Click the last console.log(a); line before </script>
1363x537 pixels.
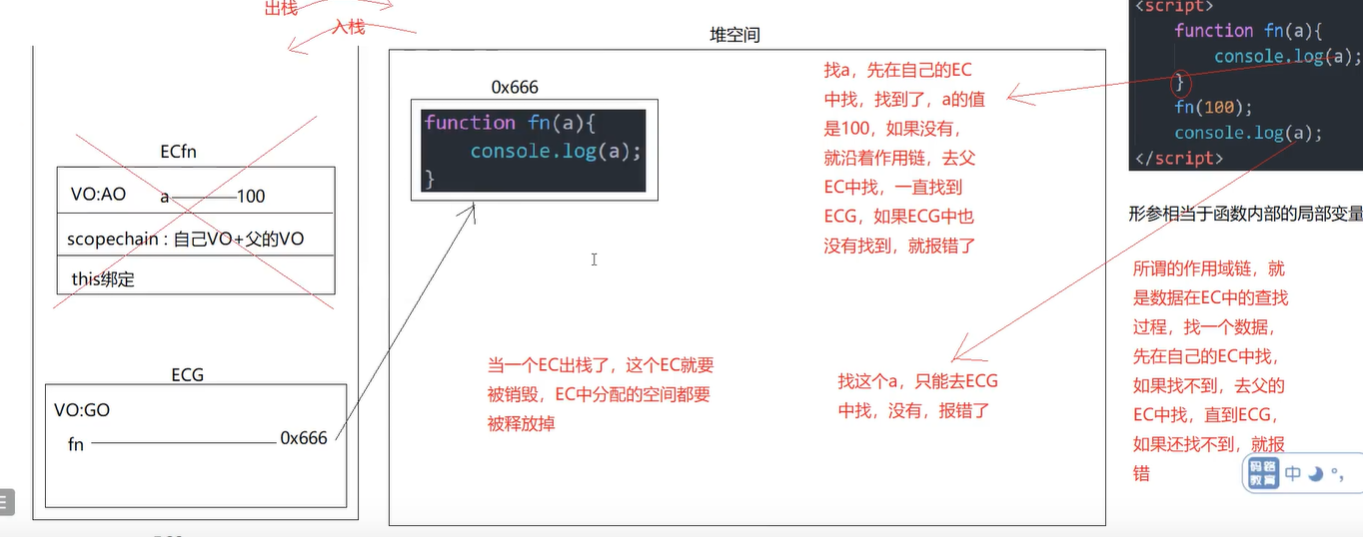(1248, 133)
